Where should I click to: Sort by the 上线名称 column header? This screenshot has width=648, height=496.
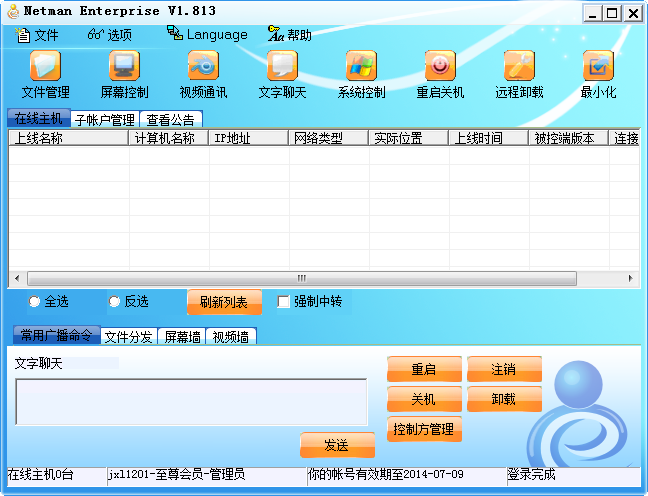click(69, 138)
